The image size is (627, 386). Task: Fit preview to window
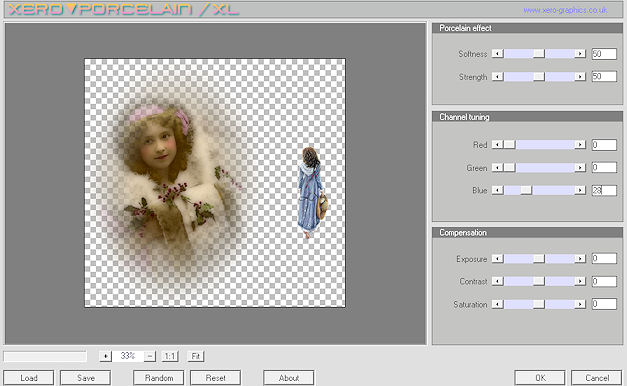tap(196, 356)
